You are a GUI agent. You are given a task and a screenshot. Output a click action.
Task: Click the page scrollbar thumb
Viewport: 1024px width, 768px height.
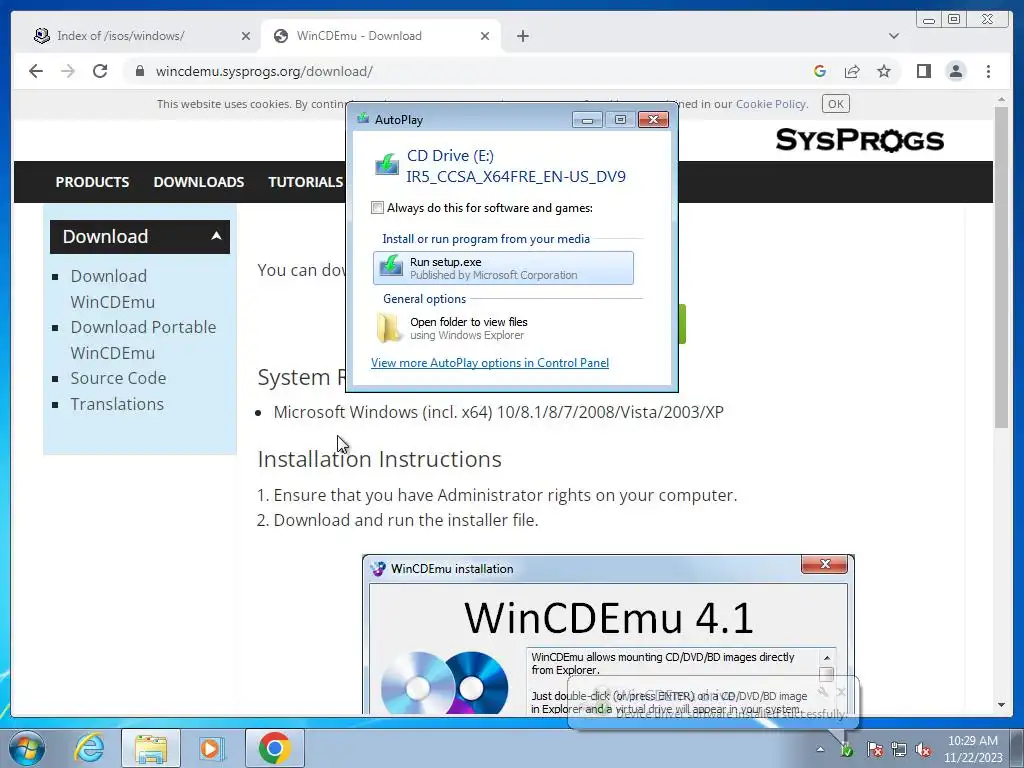click(x=1001, y=266)
